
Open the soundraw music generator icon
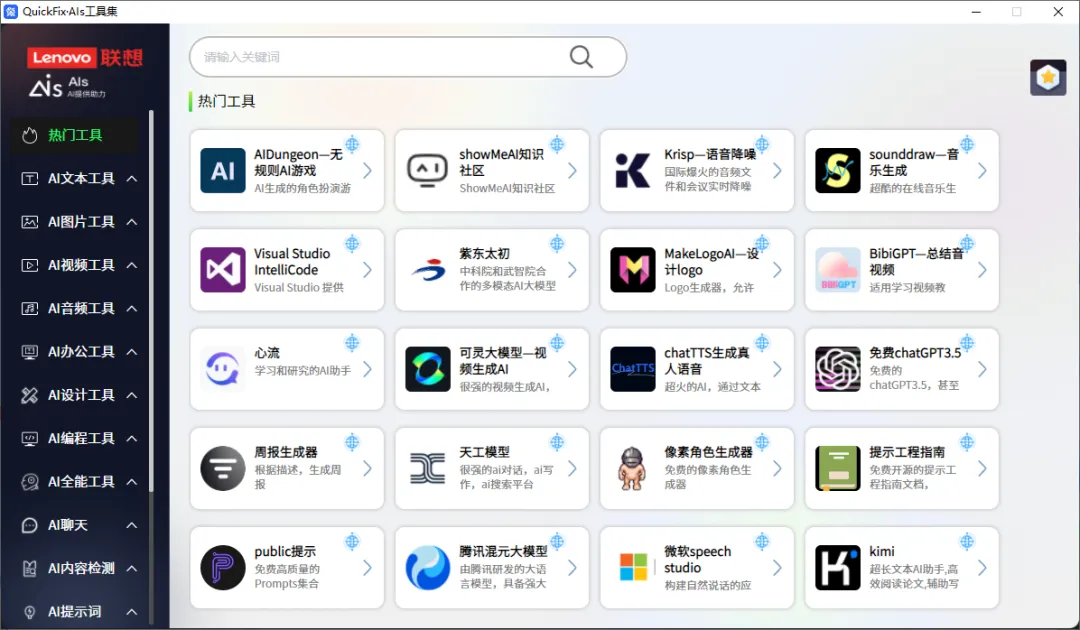pos(837,170)
